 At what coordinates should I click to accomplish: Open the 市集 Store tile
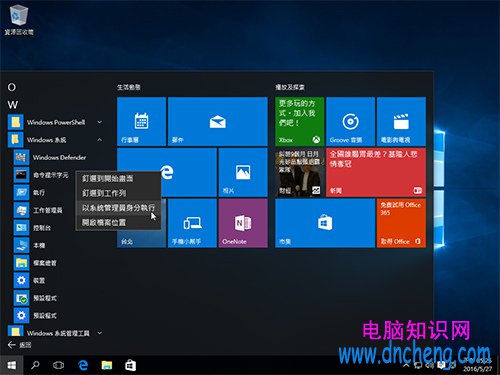[x=325, y=223]
